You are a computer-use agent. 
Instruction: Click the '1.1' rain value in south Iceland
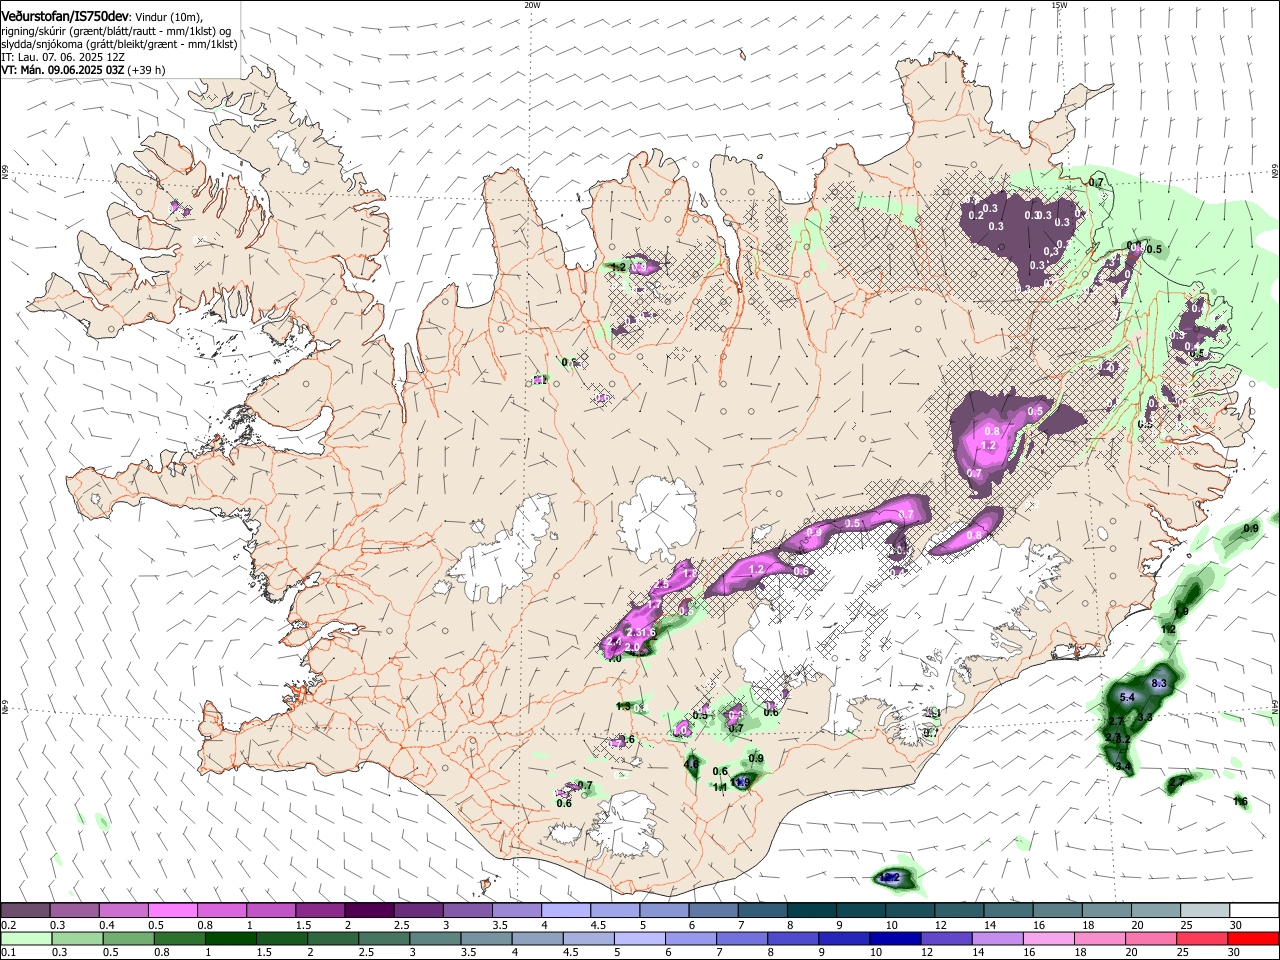pos(719,787)
